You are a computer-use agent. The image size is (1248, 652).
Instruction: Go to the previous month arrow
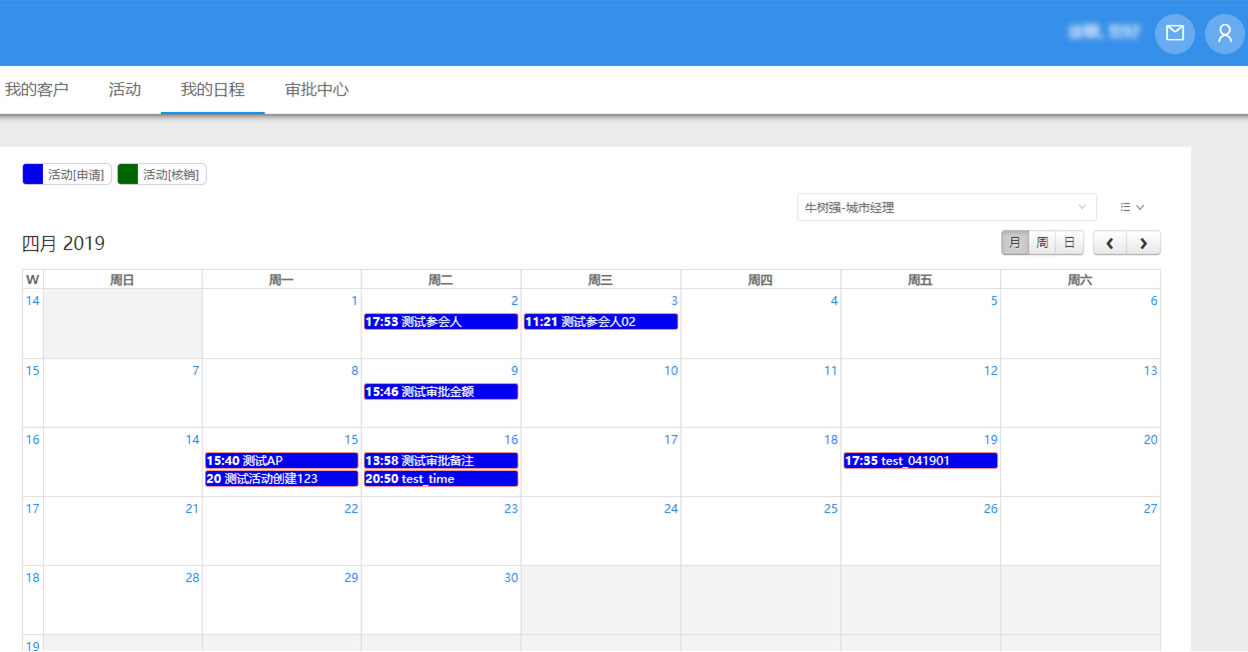coord(1110,243)
